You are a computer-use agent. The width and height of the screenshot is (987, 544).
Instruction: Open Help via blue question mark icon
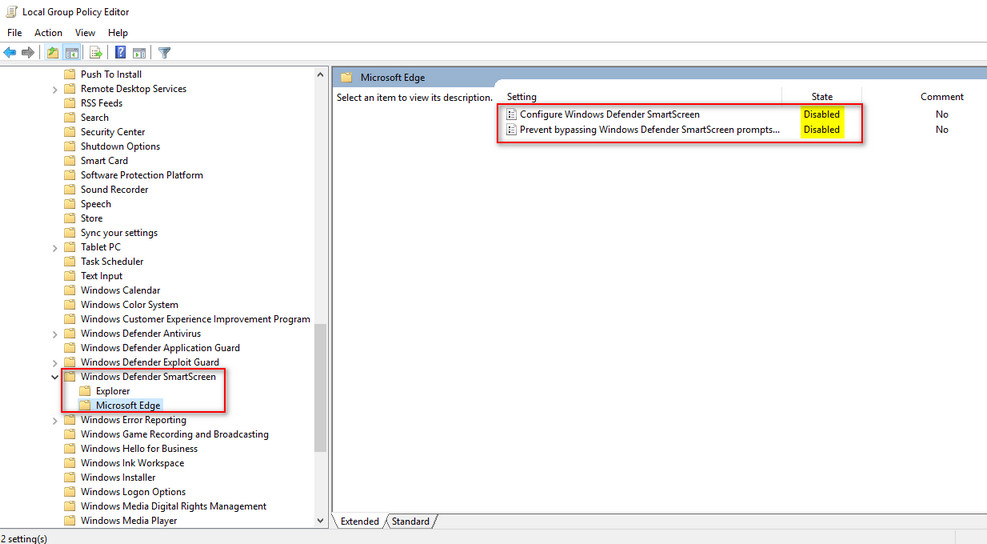point(120,53)
